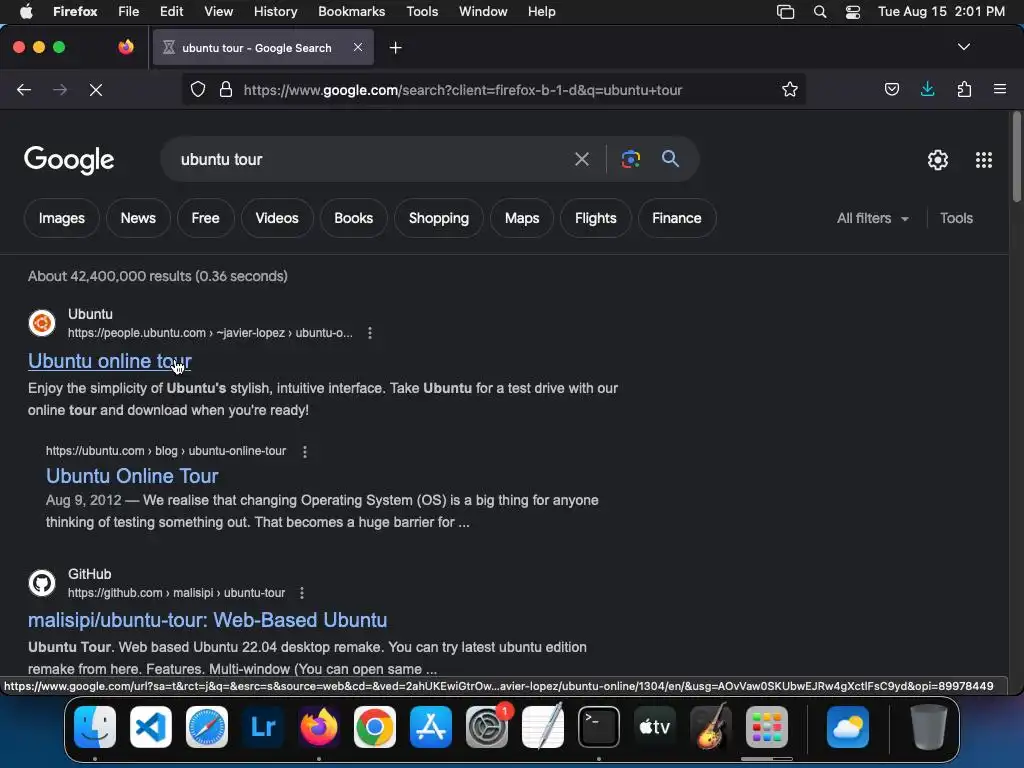
Task: Switch to Finance results
Action: point(677,218)
